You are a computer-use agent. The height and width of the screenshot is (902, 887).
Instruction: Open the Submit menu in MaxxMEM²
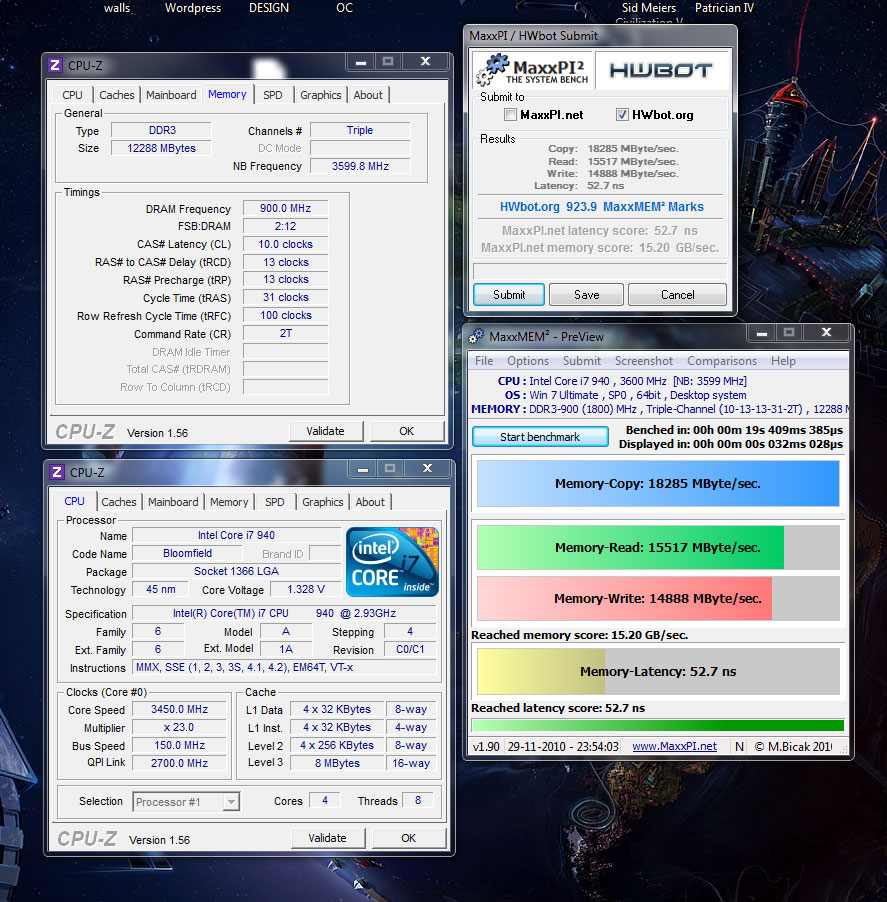pyautogui.click(x=582, y=361)
